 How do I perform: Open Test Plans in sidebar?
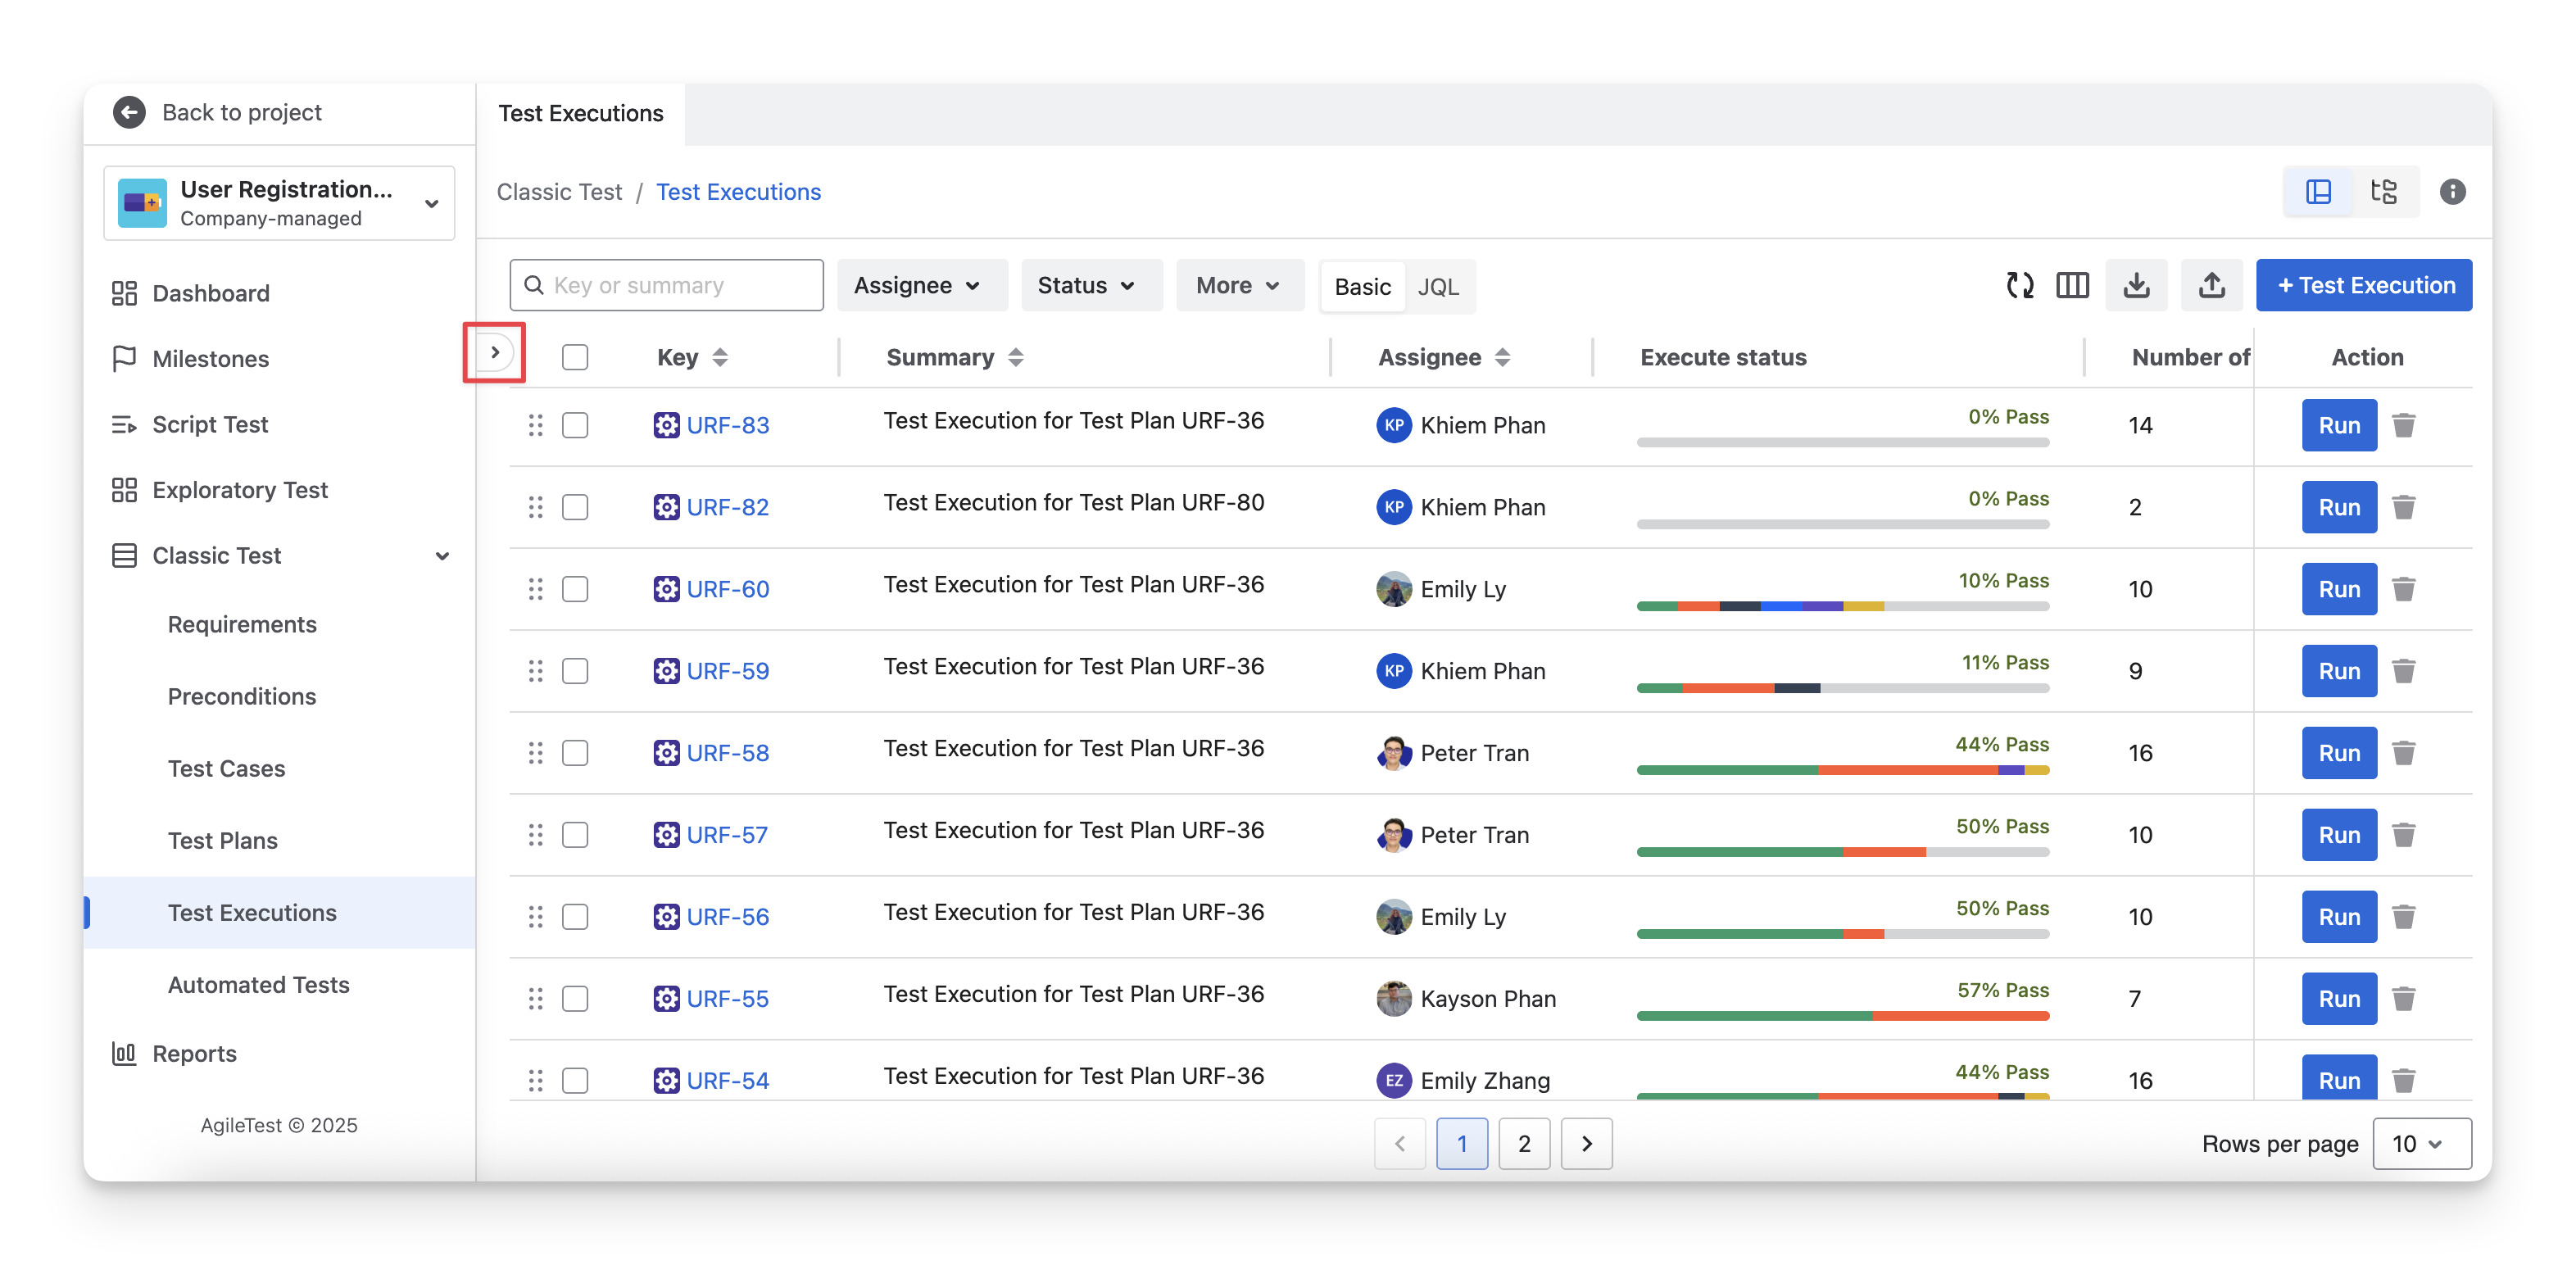[223, 840]
